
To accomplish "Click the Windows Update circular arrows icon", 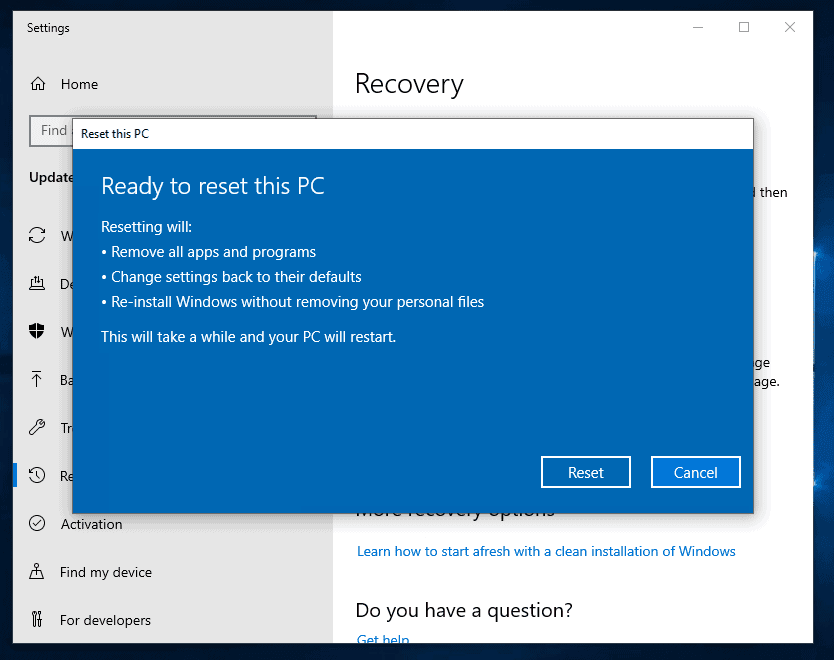I will (x=37, y=235).
